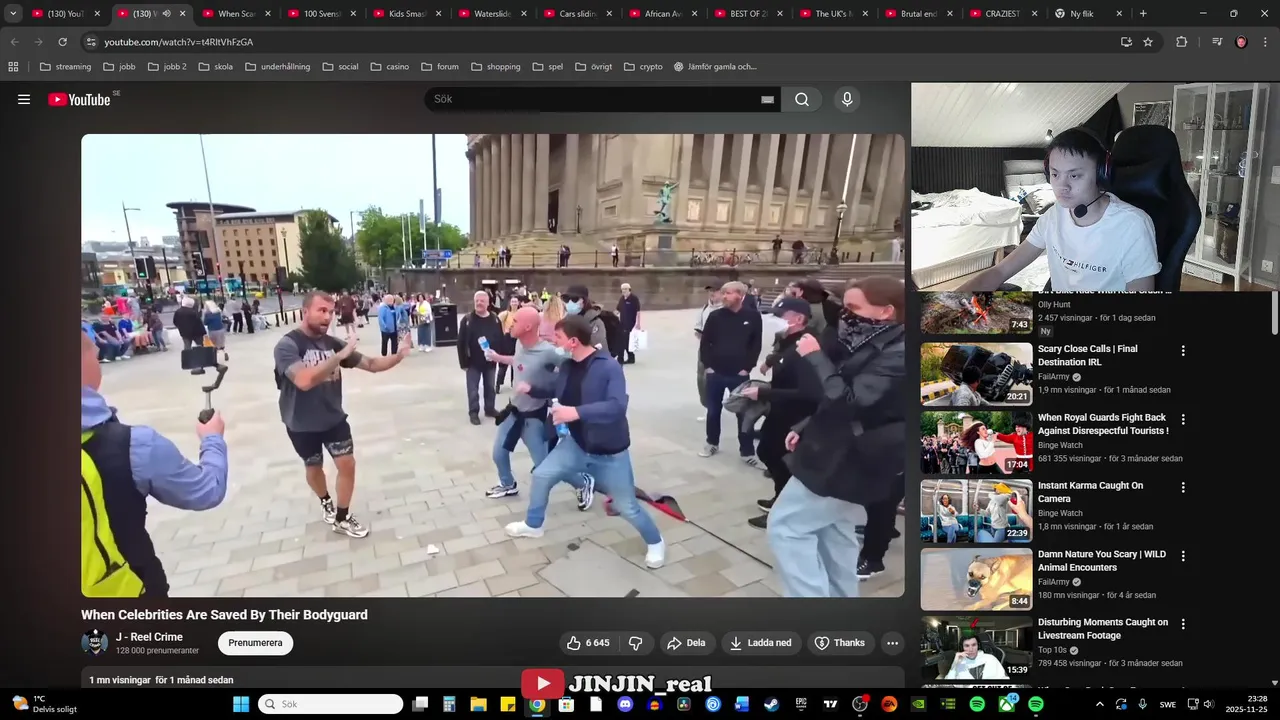Screen dimensions: 1280x720
Task: Go to YouTube home via the logo
Action: pos(80,99)
